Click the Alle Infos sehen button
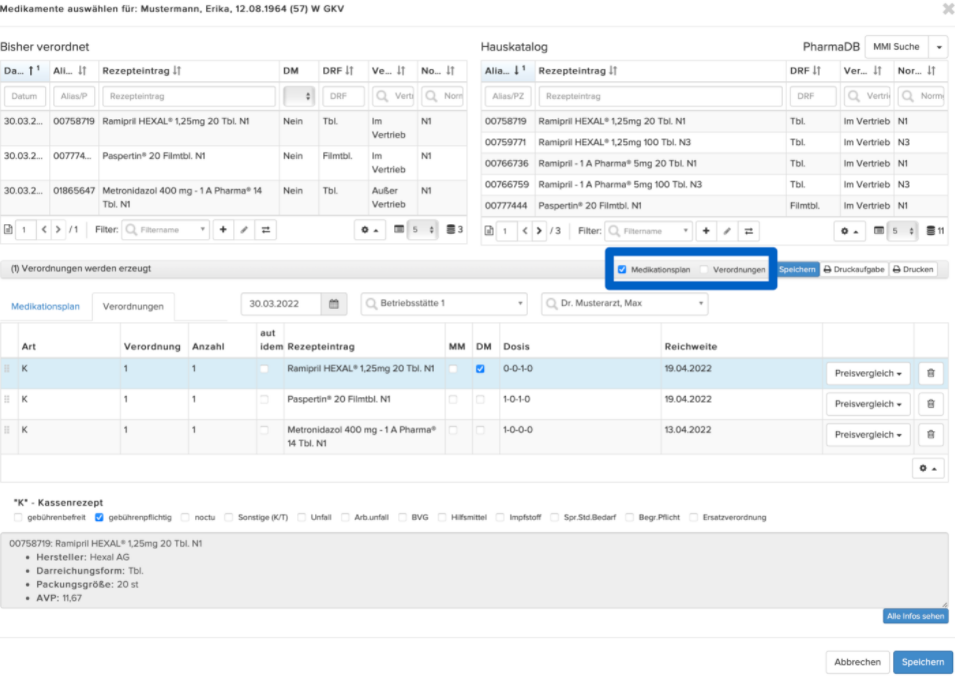 [x=915, y=616]
